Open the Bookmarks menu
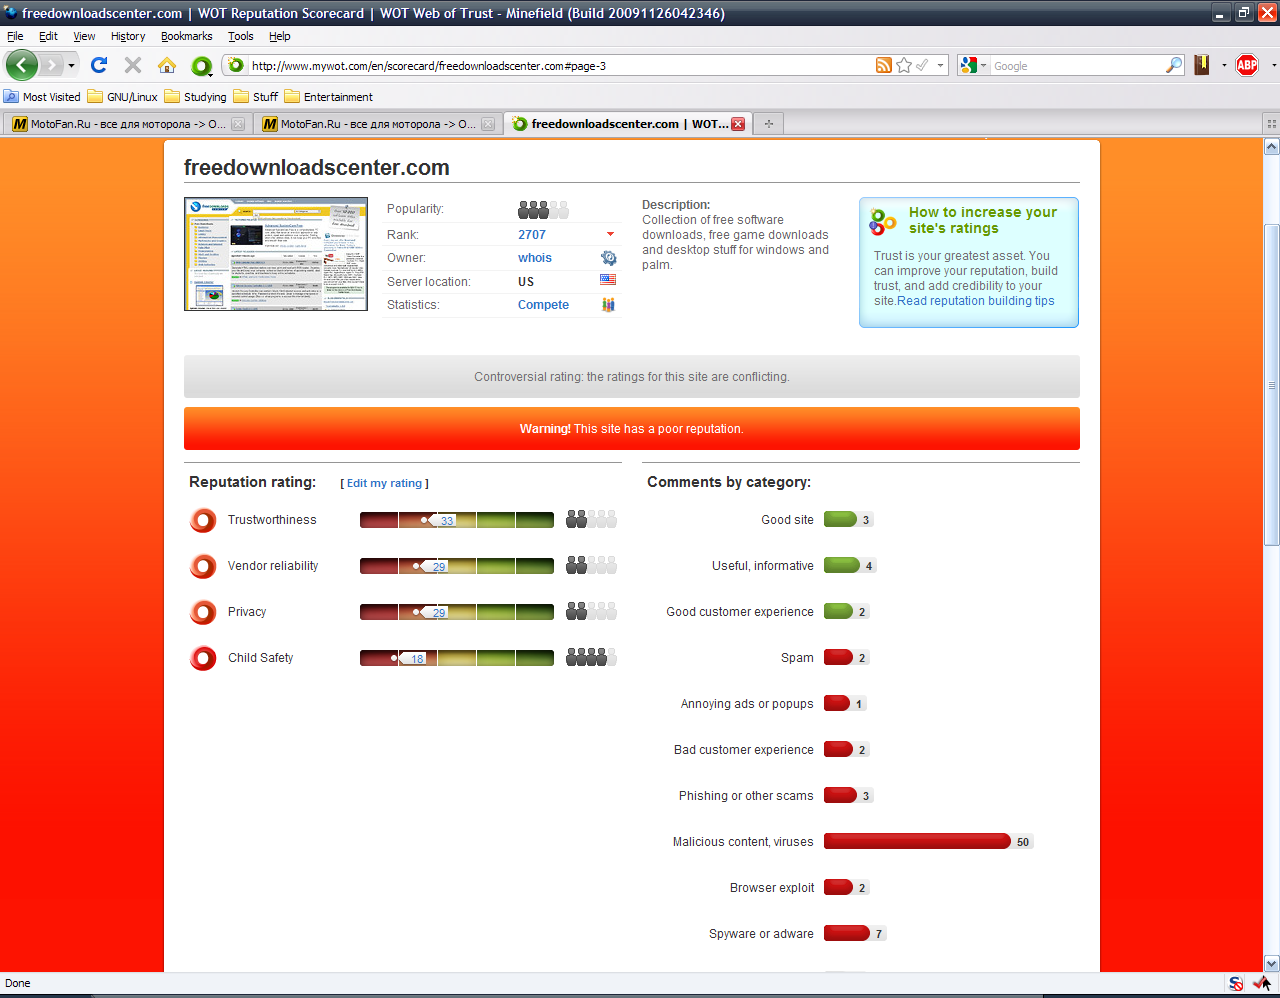The image size is (1280, 998). pos(187,36)
